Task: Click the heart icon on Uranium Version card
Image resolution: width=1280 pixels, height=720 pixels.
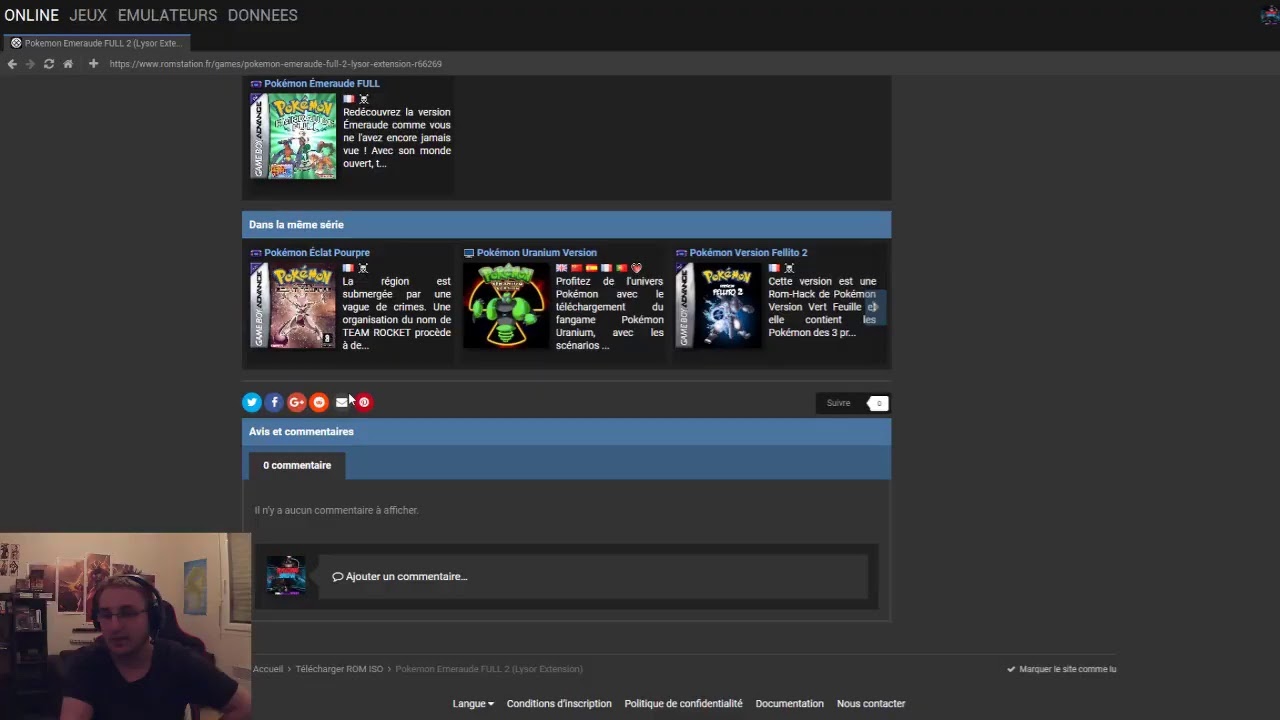Action: coord(636,268)
